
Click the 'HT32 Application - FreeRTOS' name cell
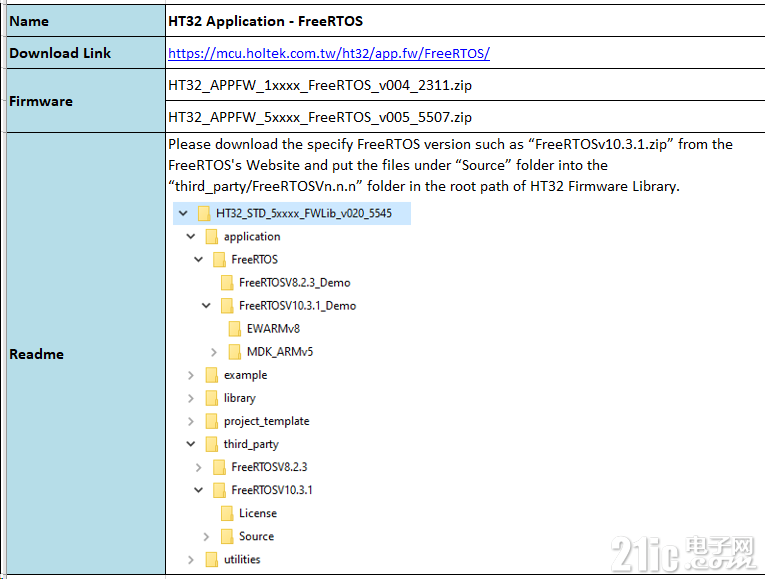pos(465,21)
